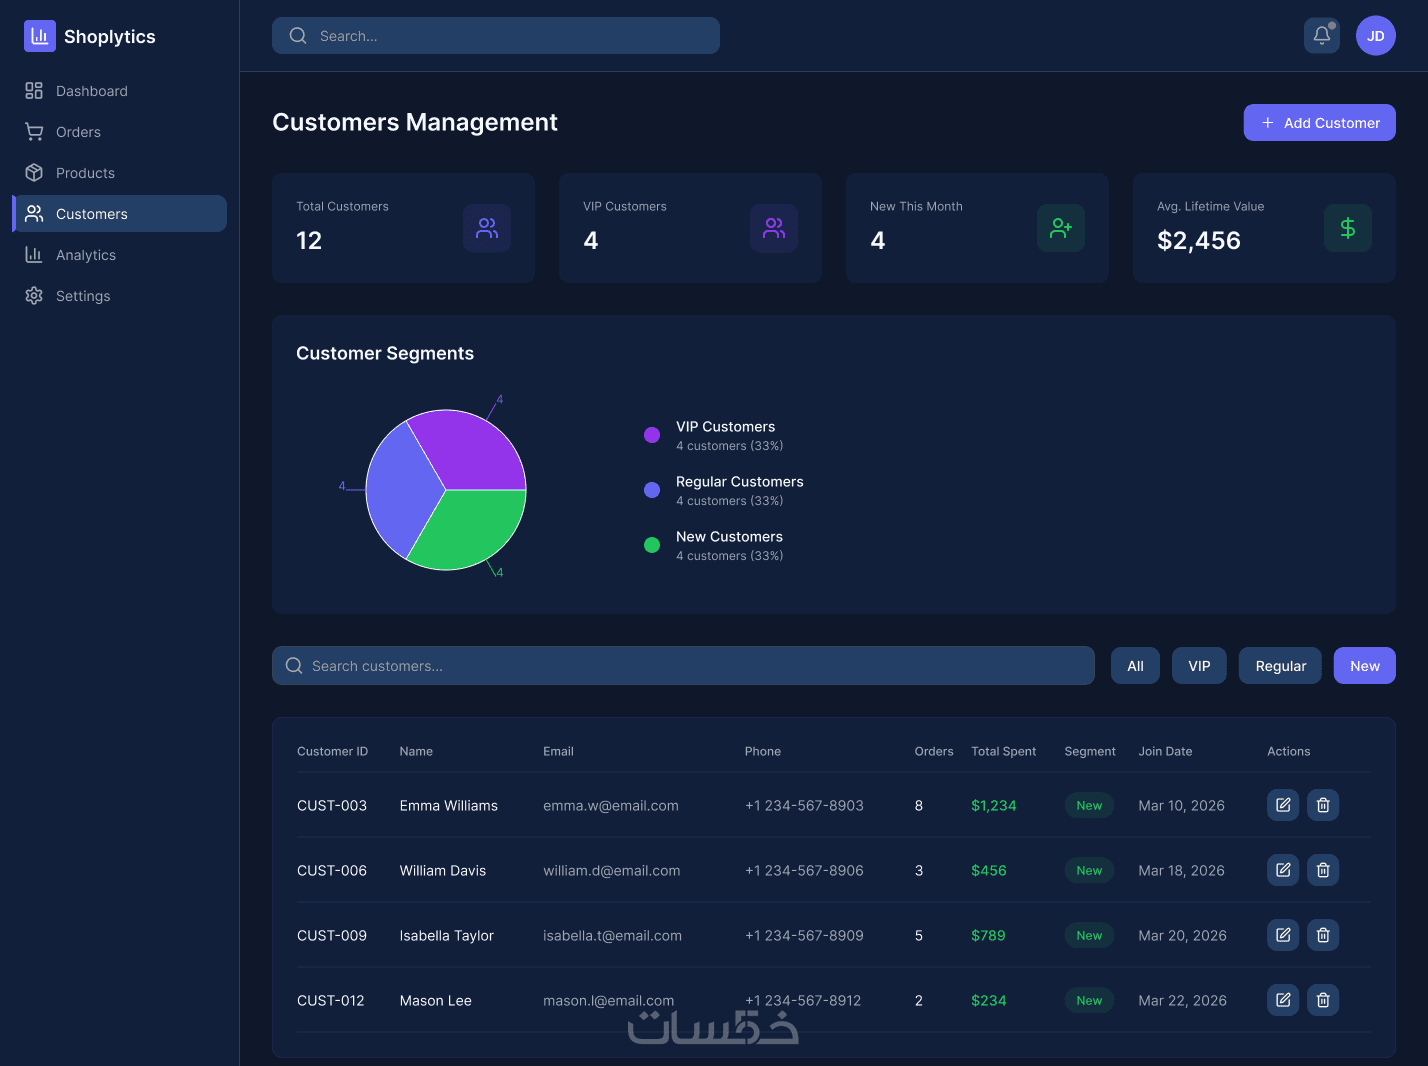
Task: Delete customer Isabella Taylor
Action: 1323,935
